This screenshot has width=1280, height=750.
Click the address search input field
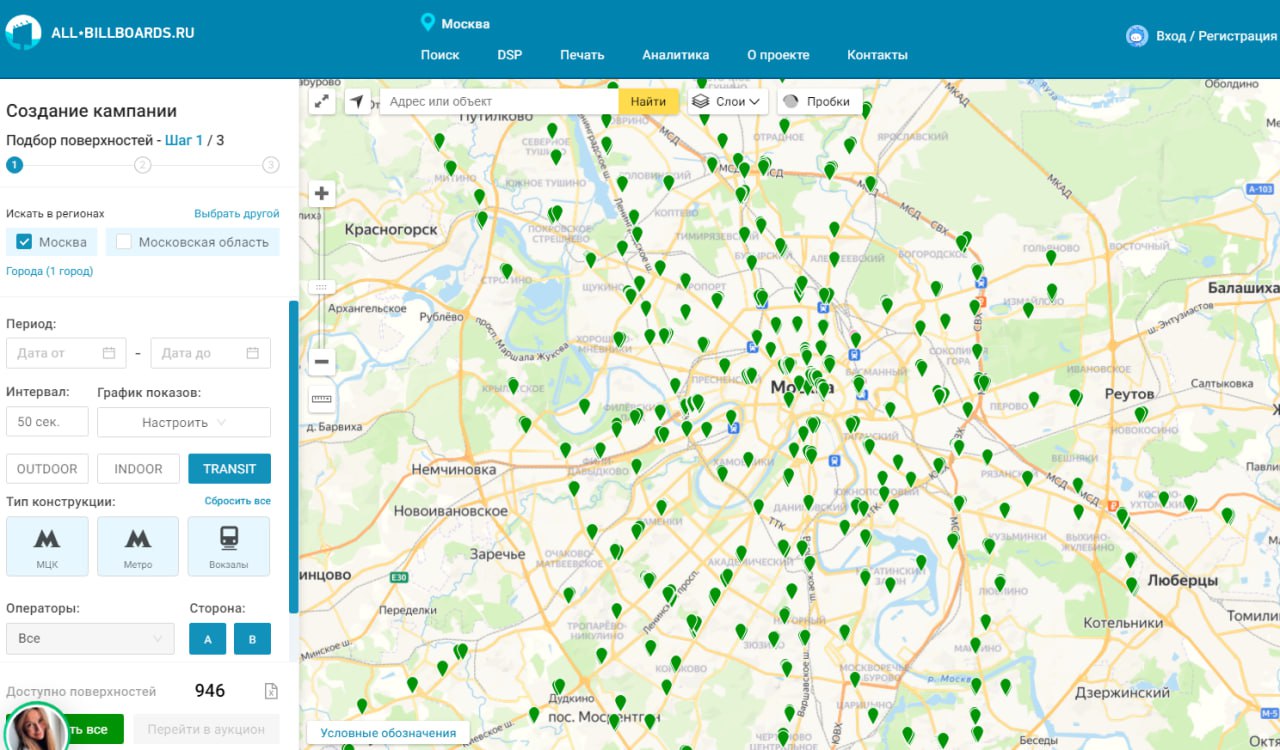tap(498, 101)
